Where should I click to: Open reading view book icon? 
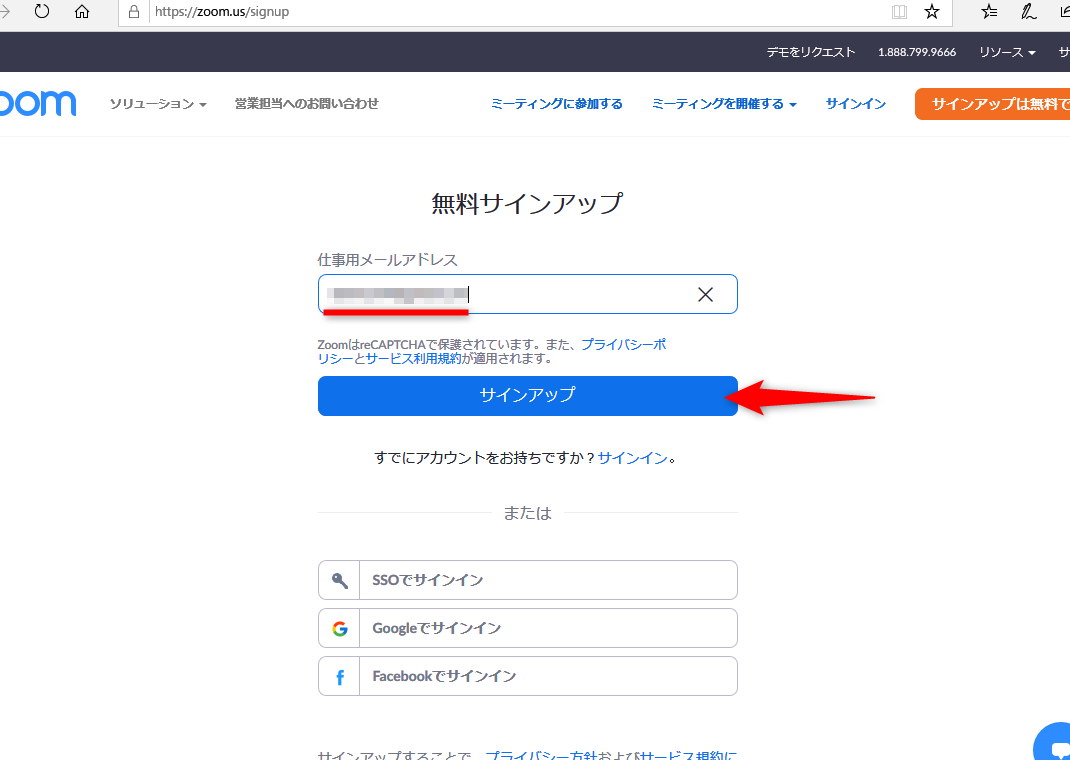(x=899, y=12)
